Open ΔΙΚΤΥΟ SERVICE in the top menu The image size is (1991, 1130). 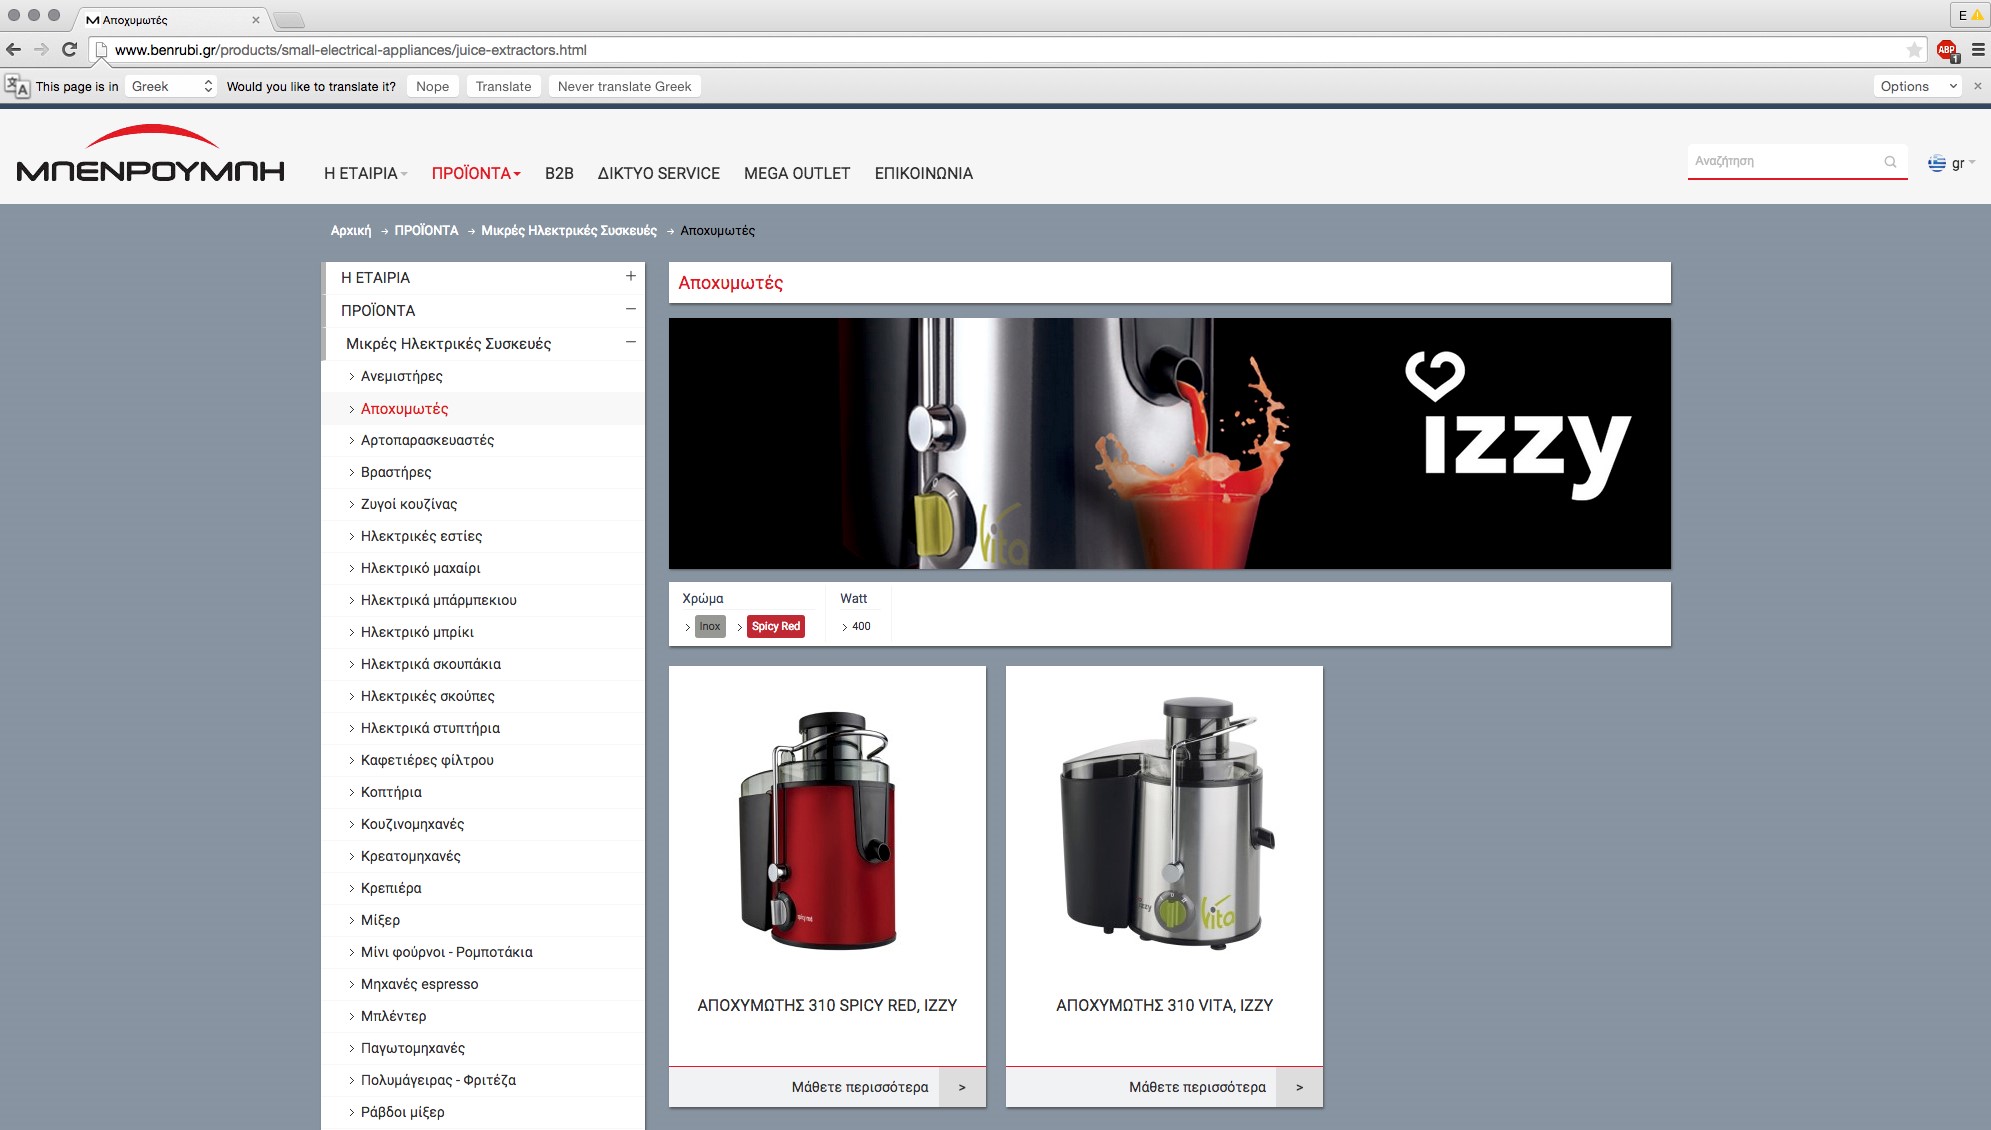658,173
